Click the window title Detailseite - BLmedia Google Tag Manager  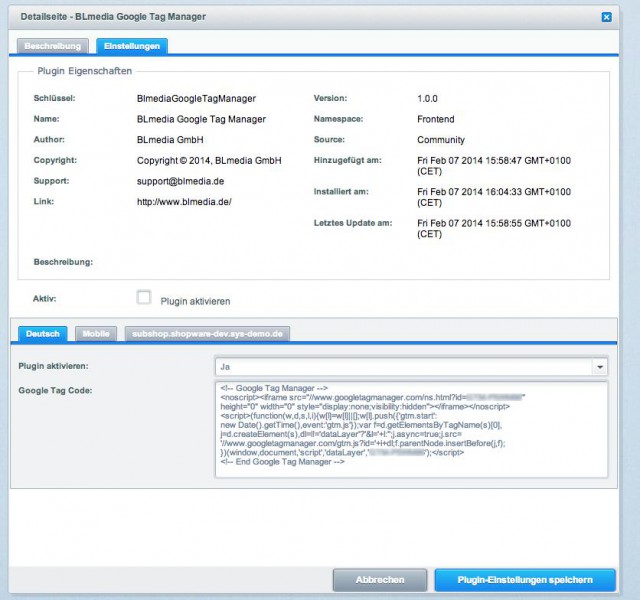[x=113, y=17]
